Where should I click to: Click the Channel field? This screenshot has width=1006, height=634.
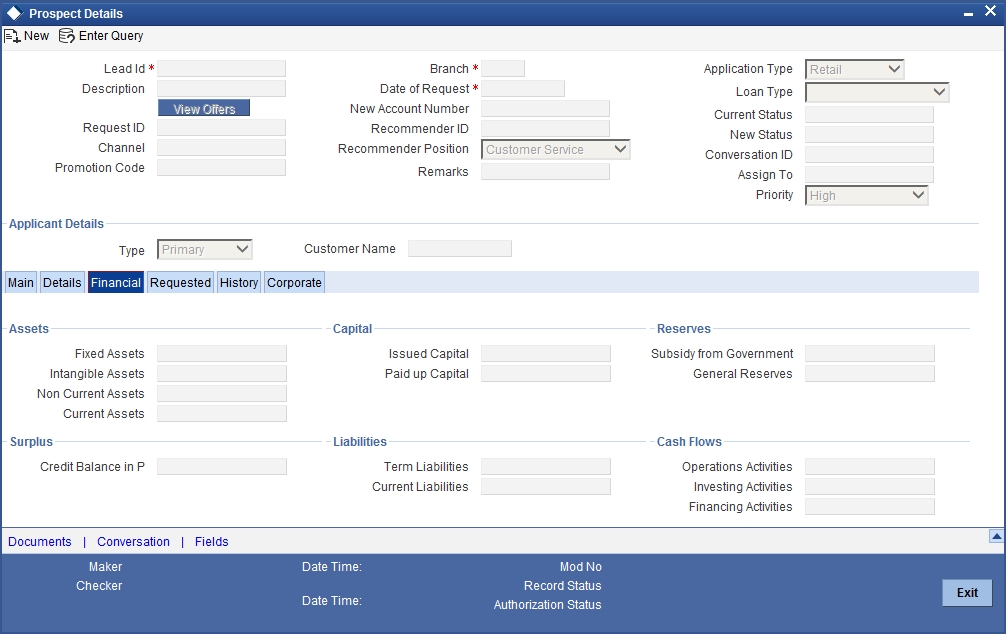tap(221, 148)
